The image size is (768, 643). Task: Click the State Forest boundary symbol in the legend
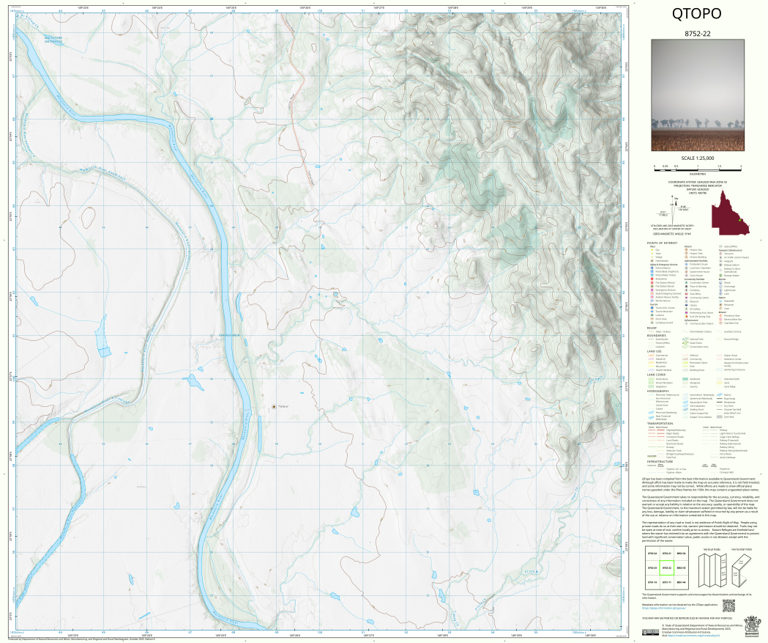685,343
